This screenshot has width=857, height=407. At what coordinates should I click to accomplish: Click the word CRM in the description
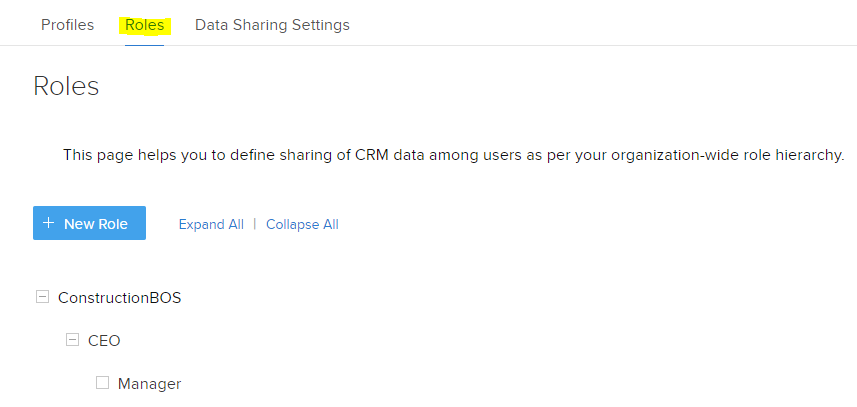(x=372, y=155)
